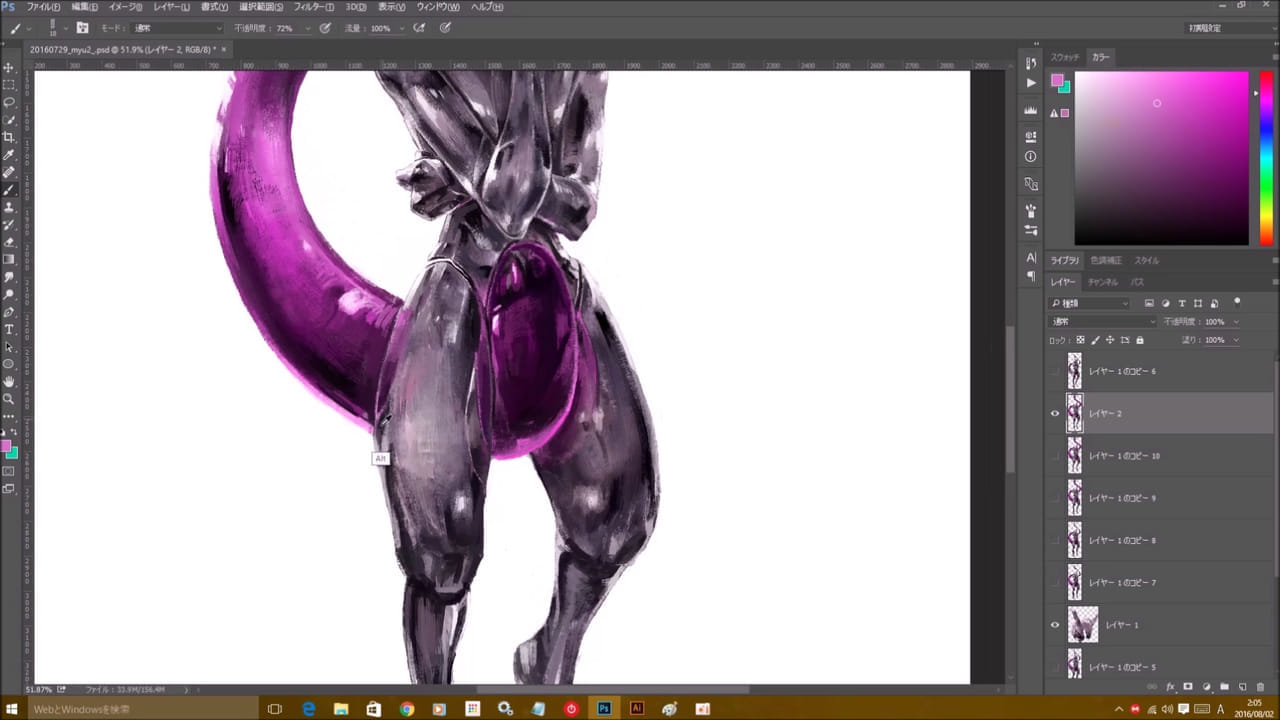Expand the brush opacity 72% dropdown arrow

coord(307,28)
